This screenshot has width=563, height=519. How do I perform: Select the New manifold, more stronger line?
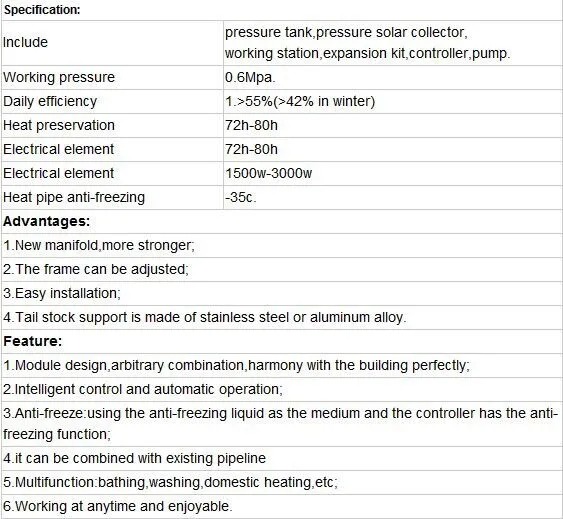(99, 245)
